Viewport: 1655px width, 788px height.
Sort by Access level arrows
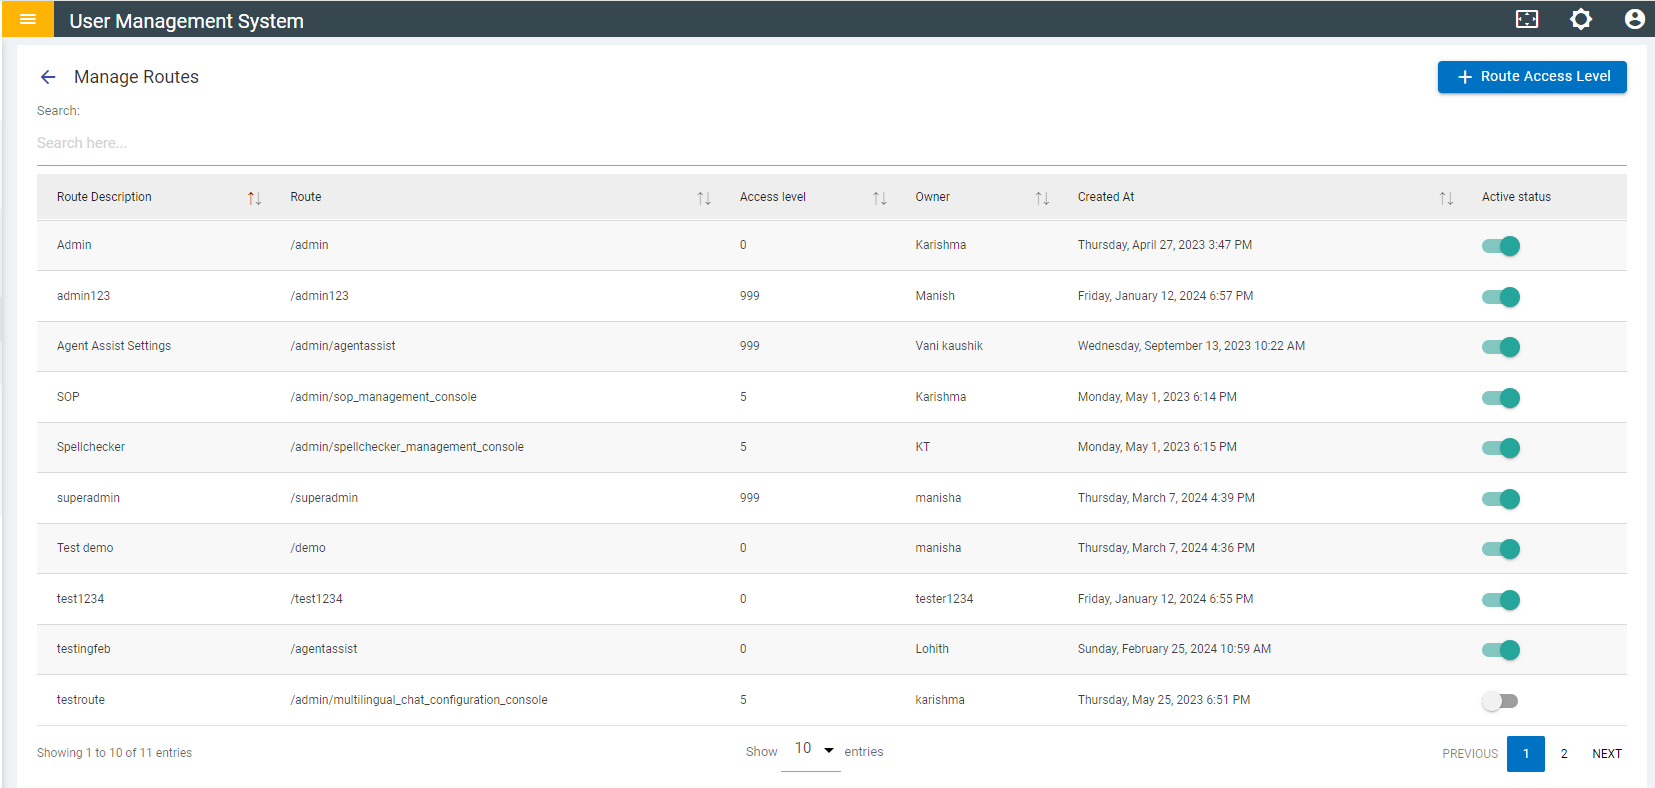click(879, 198)
